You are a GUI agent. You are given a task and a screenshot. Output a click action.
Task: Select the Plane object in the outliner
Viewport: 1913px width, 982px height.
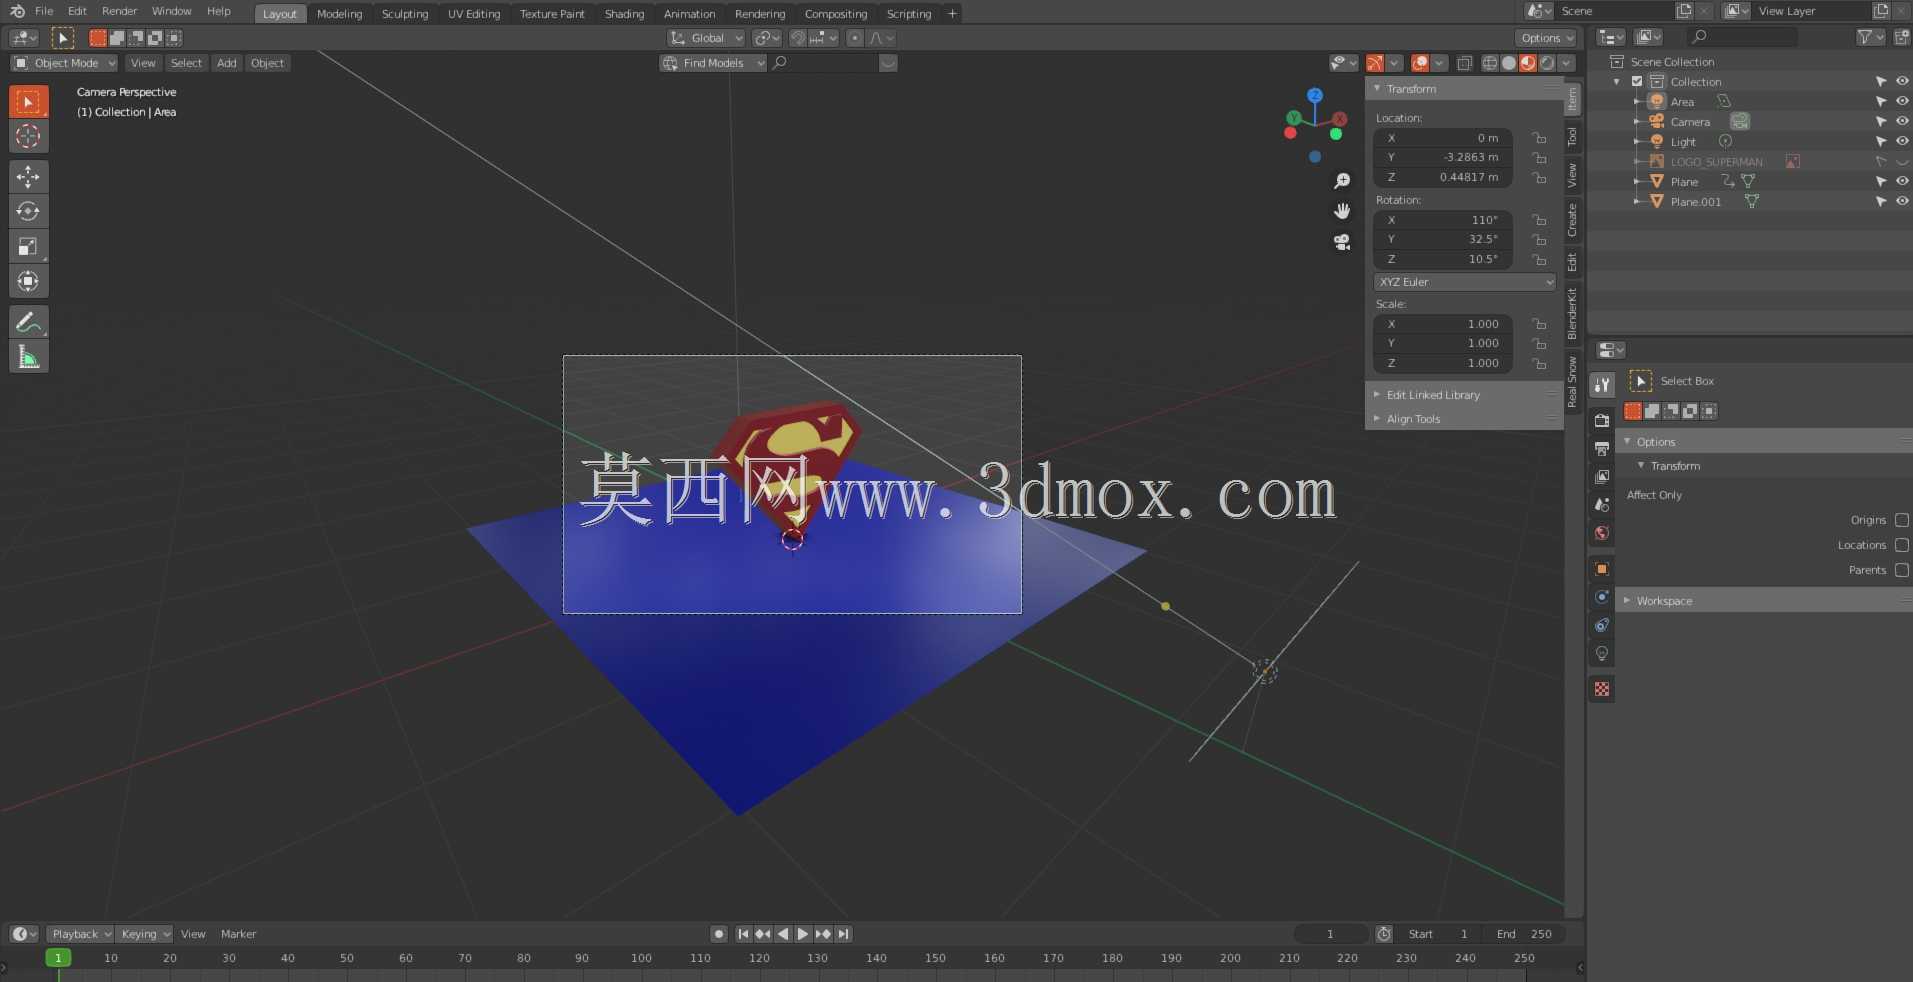click(x=1684, y=182)
